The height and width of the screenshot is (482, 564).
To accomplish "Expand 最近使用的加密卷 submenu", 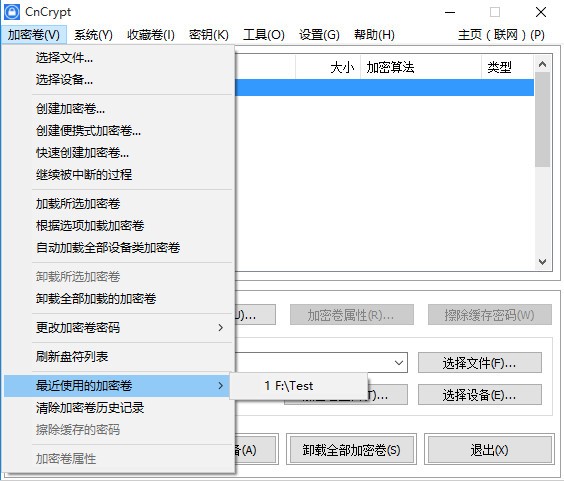I will click(117, 386).
